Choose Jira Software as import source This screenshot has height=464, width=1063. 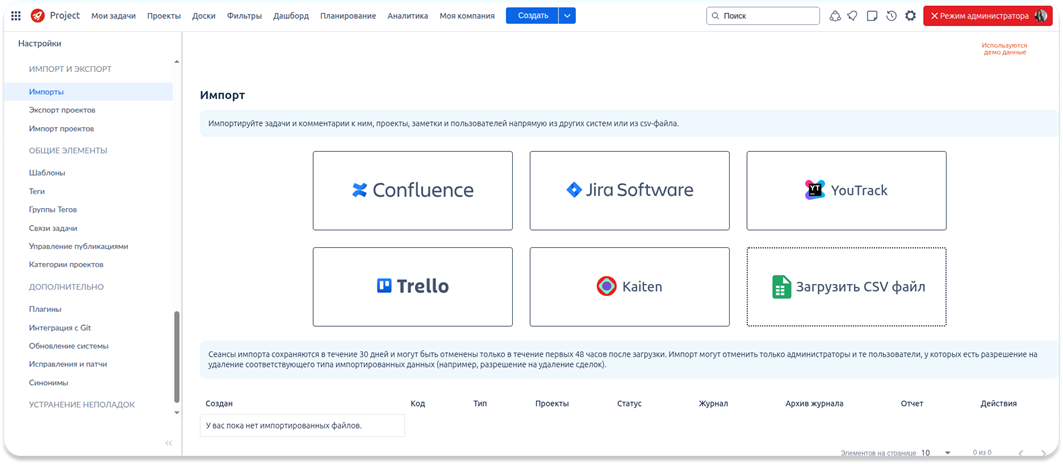tap(629, 191)
